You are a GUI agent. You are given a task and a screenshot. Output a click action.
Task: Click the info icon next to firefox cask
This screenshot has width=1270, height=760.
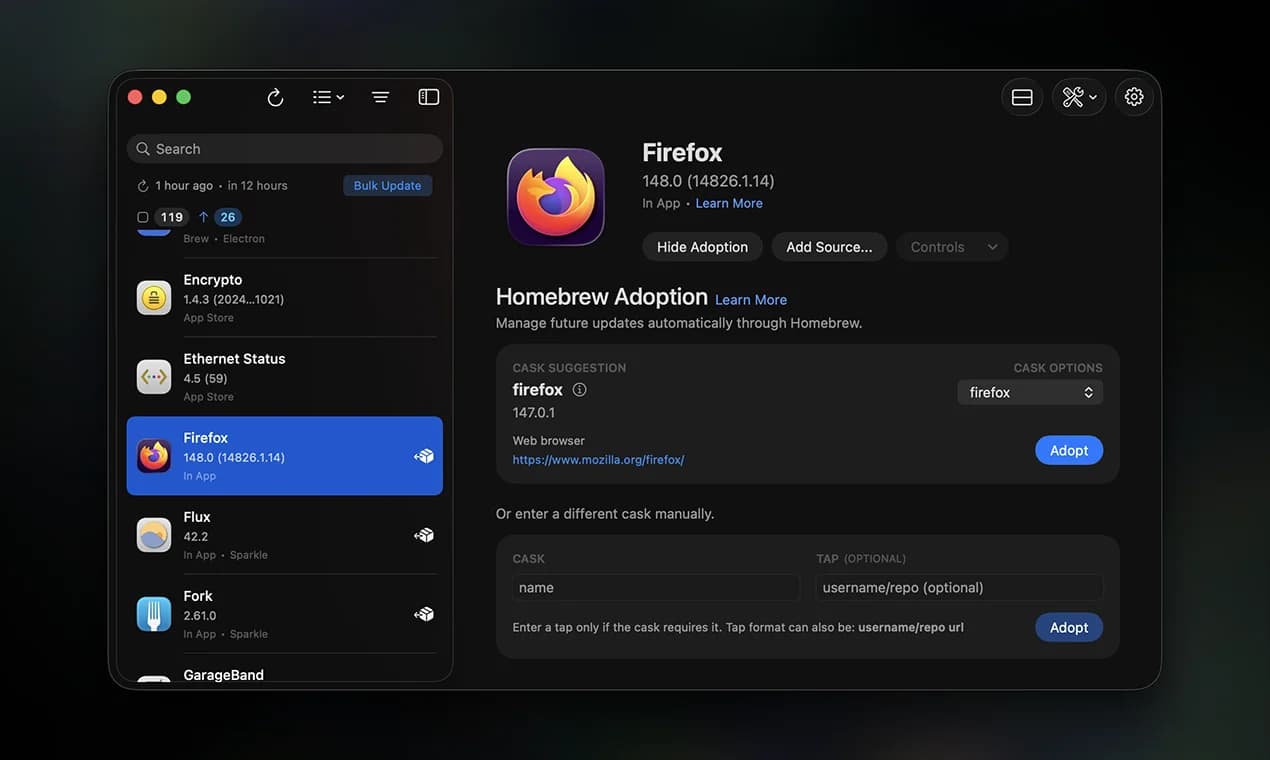[579, 389]
